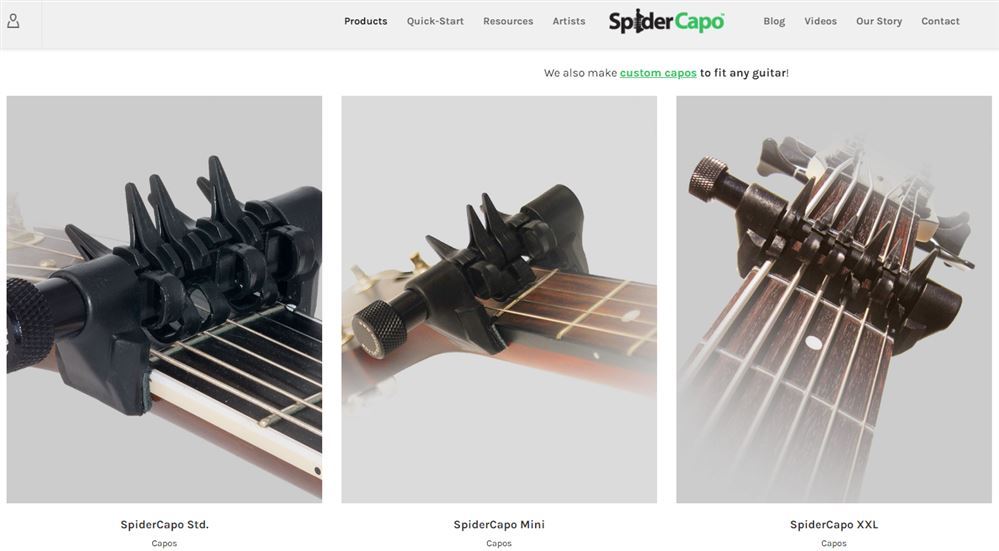Open the Videos page
Screen dimensions: 999x551
821,21
